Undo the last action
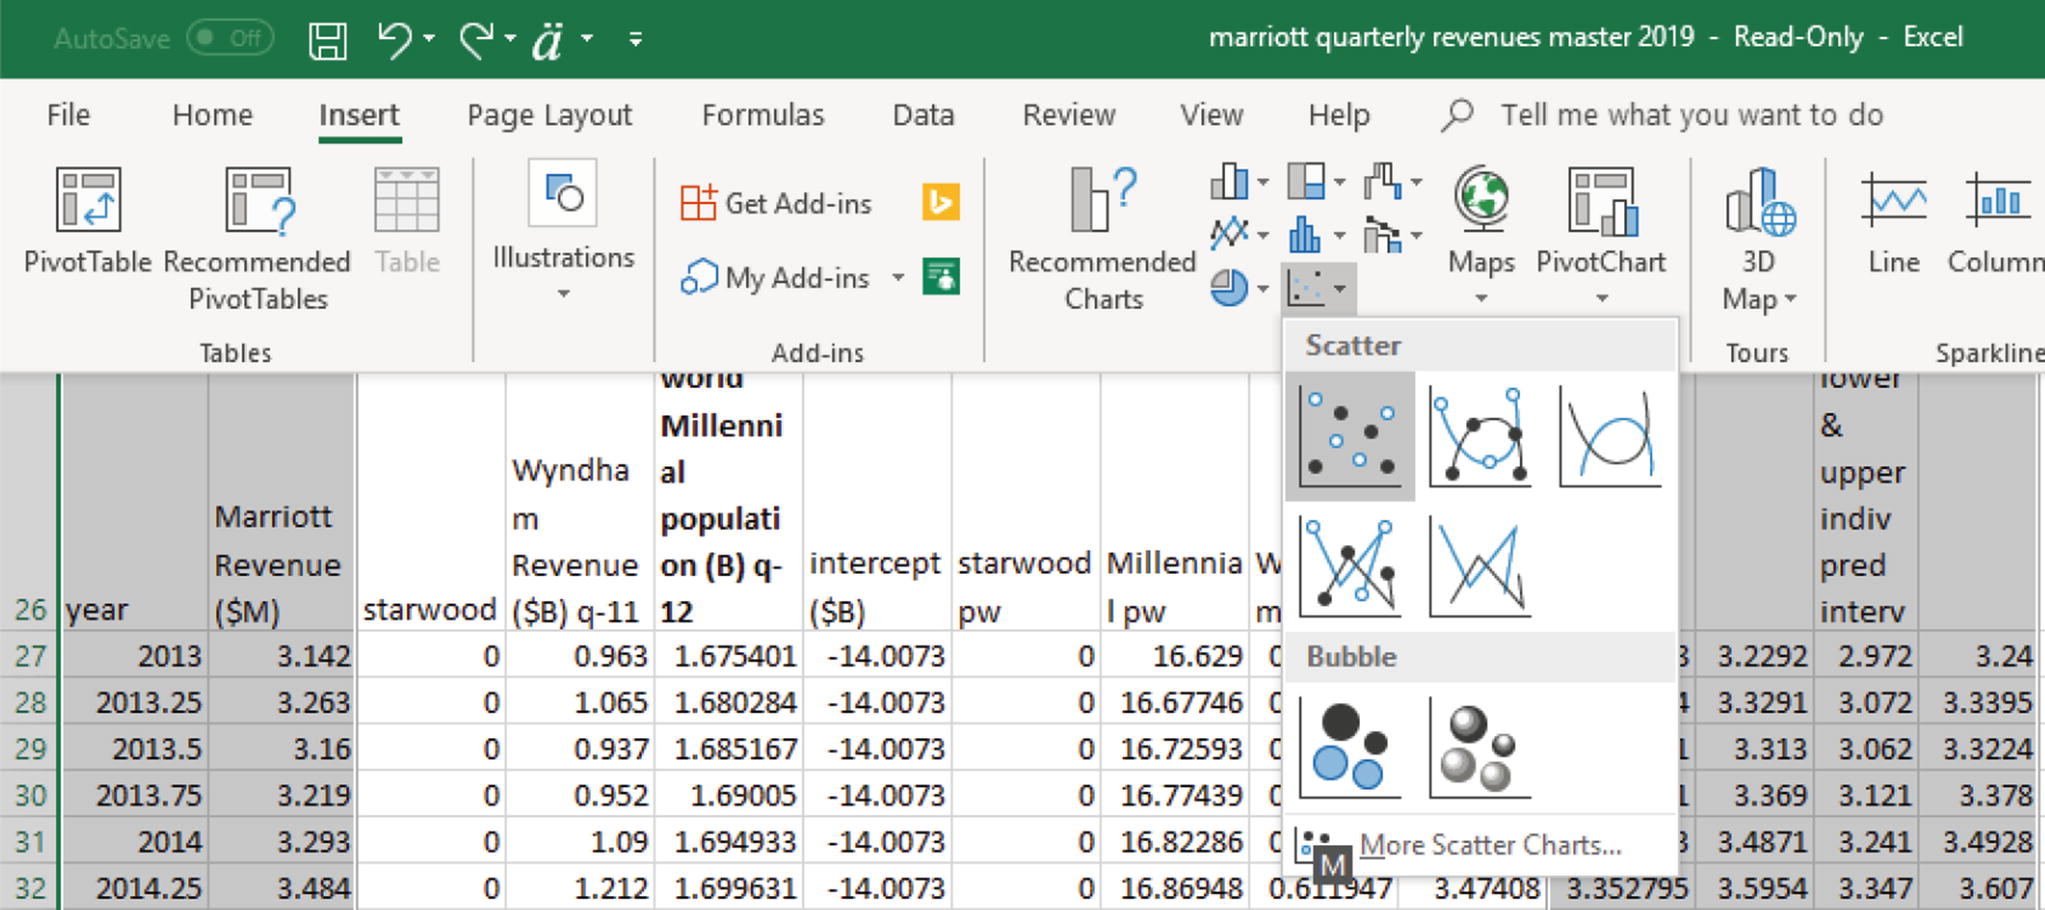 click(x=393, y=39)
